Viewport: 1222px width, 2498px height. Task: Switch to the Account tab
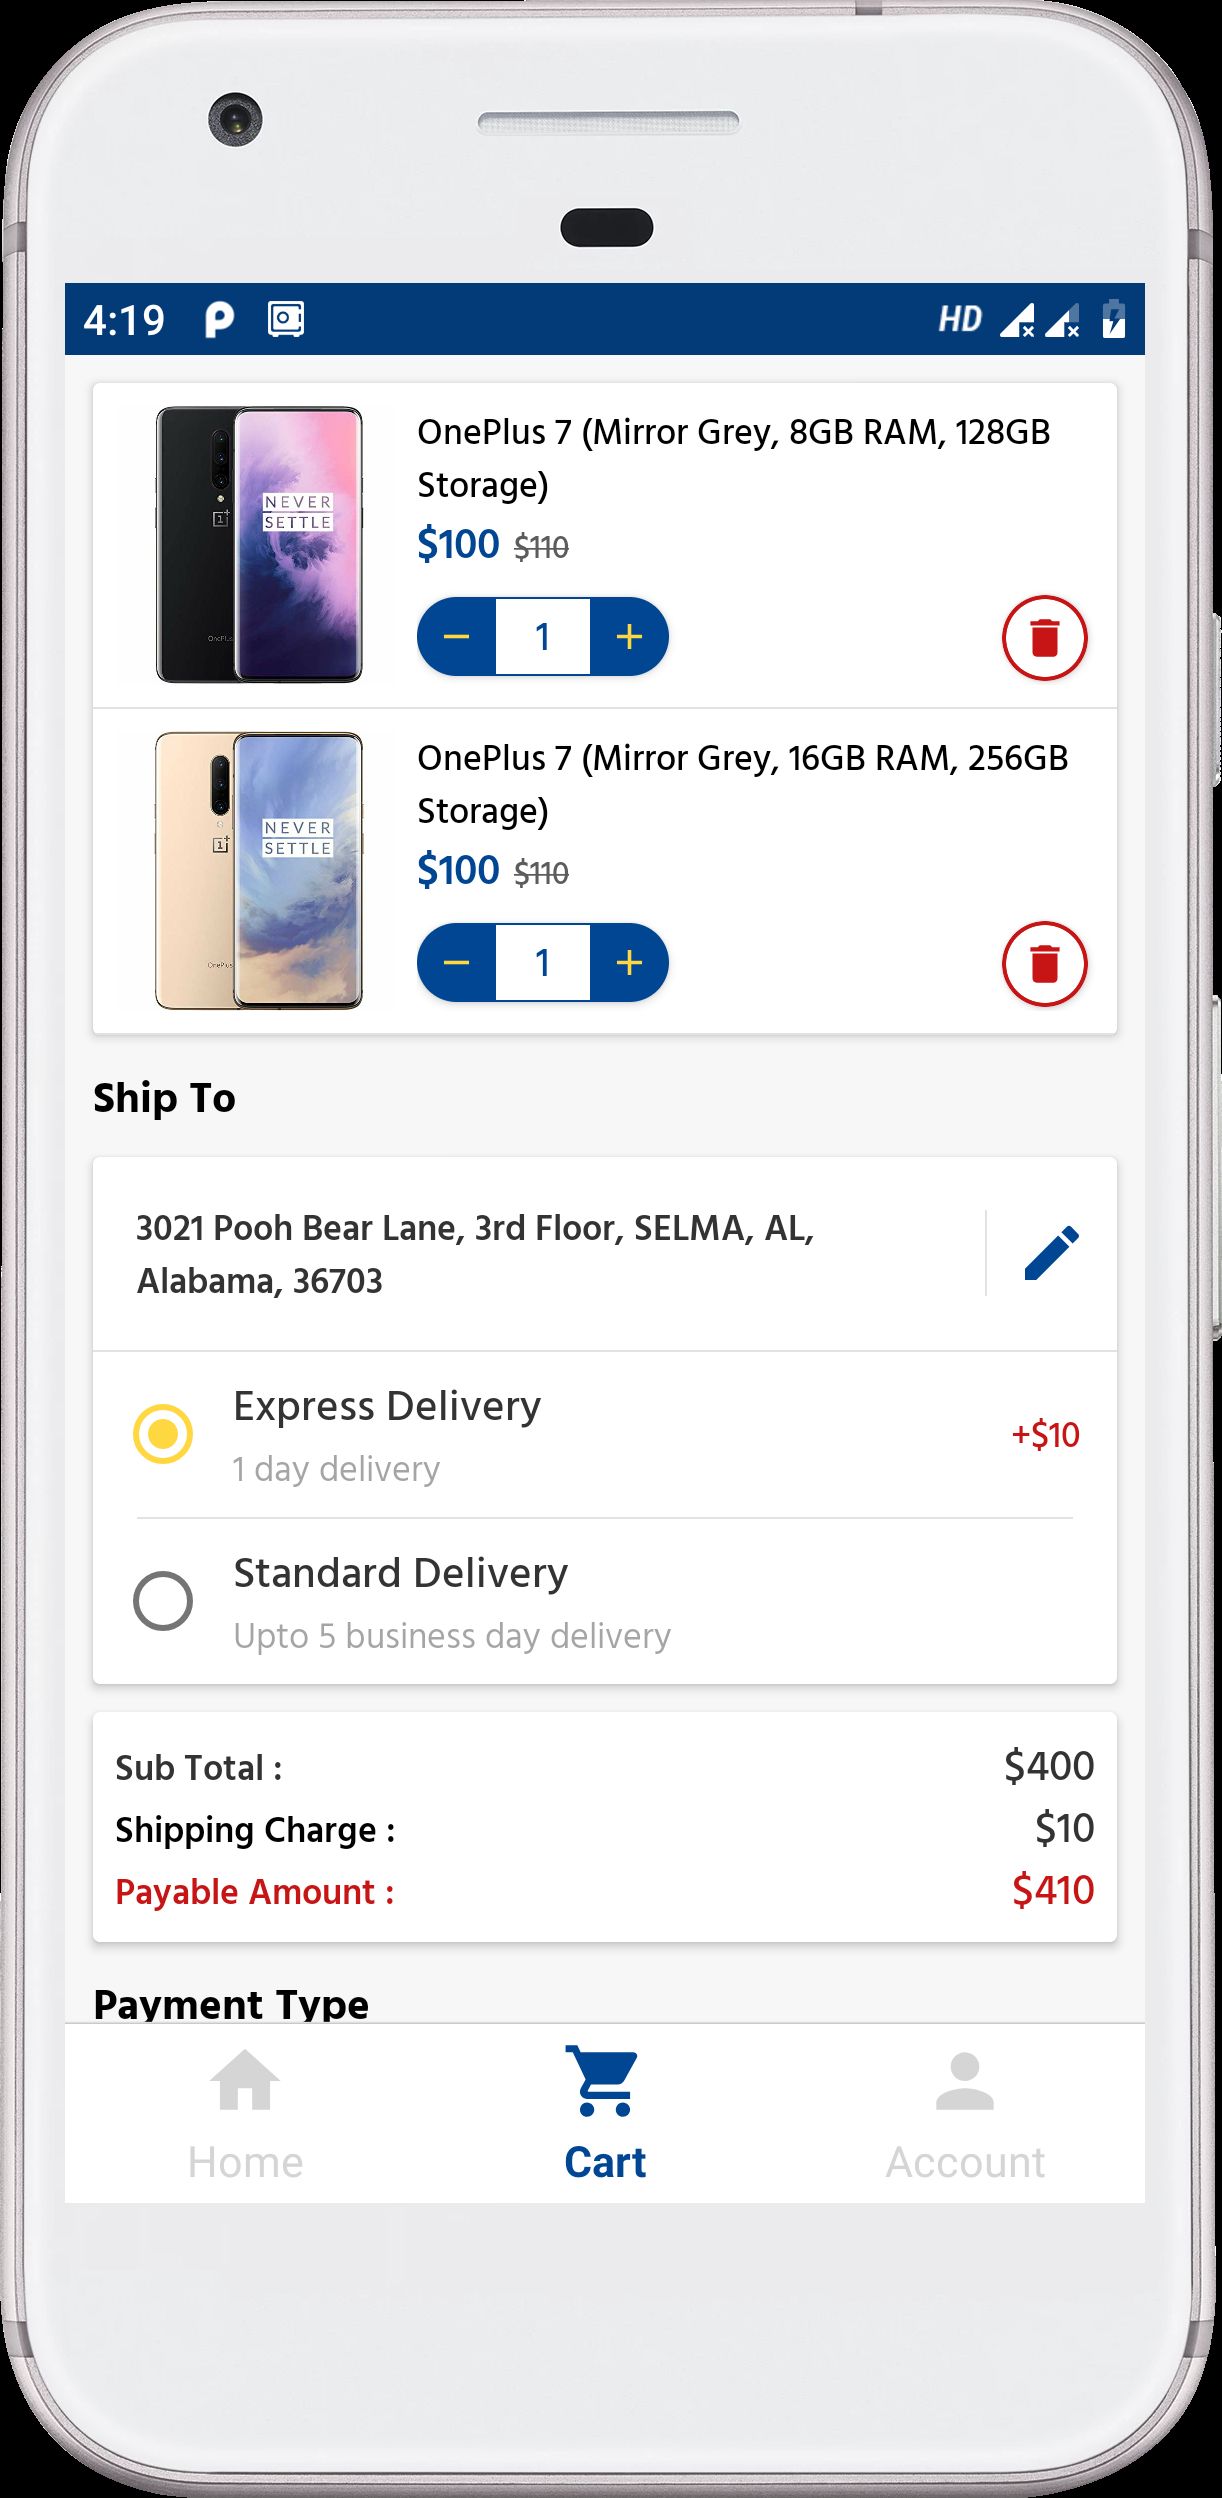click(964, 2114)
